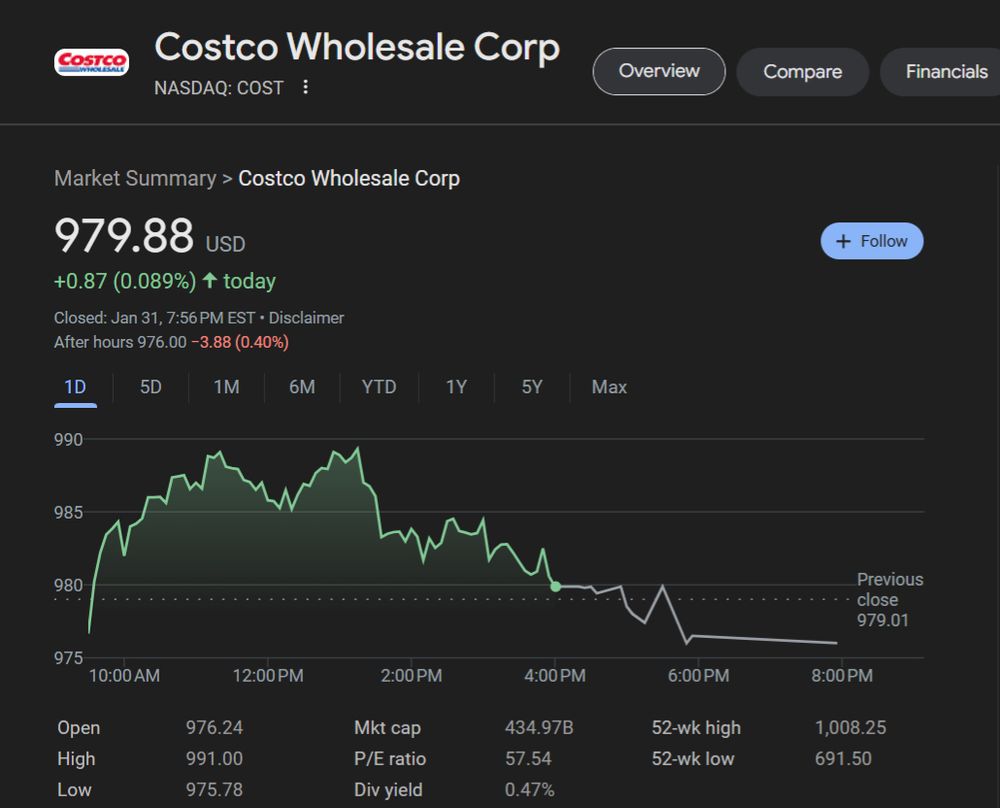Click the Mkt cap label

[387, 728]
